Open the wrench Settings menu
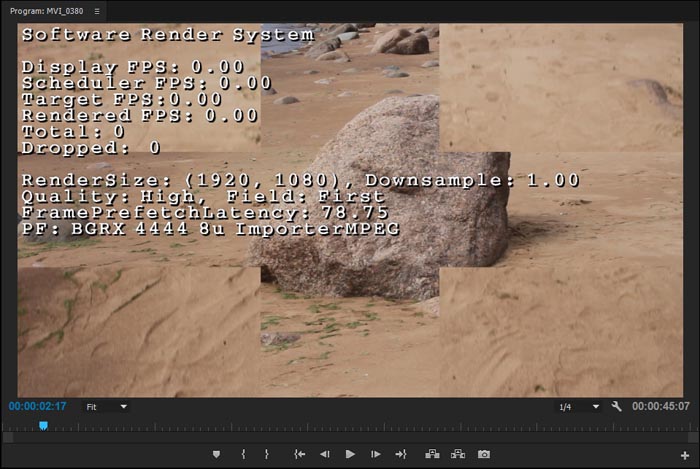This screenshot has width=700, height=469. click(617, 407)
